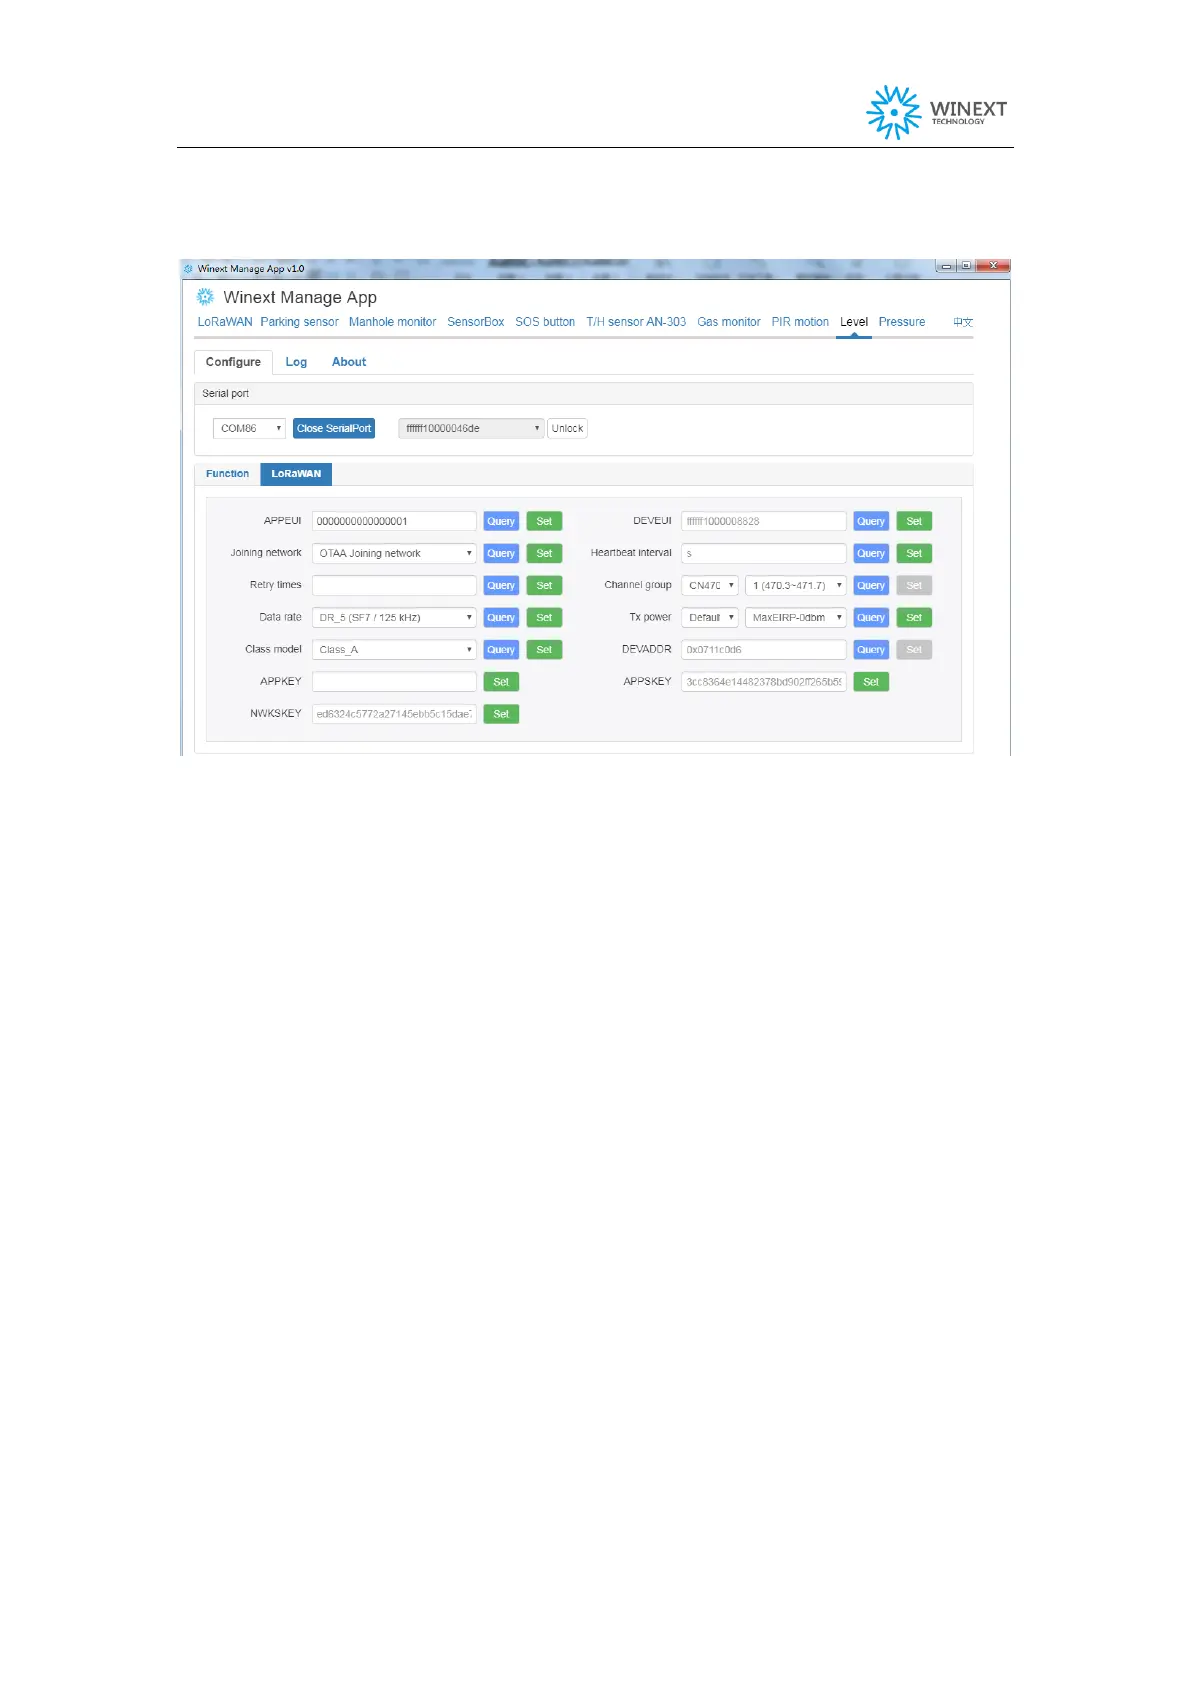
Task: Switch to the Function sub-tab
Action: pyautogui.click(x=227, y=474)
